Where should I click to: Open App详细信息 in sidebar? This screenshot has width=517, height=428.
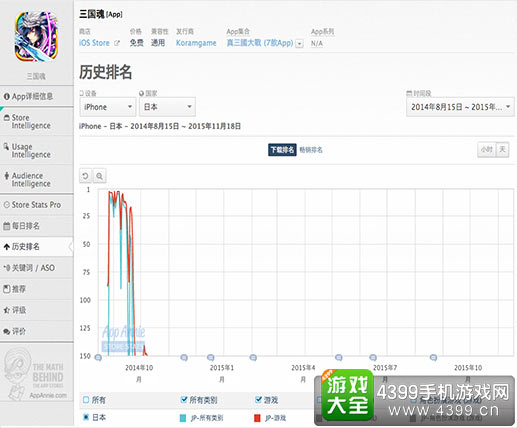pyautogui.click(x=36, y=97)
